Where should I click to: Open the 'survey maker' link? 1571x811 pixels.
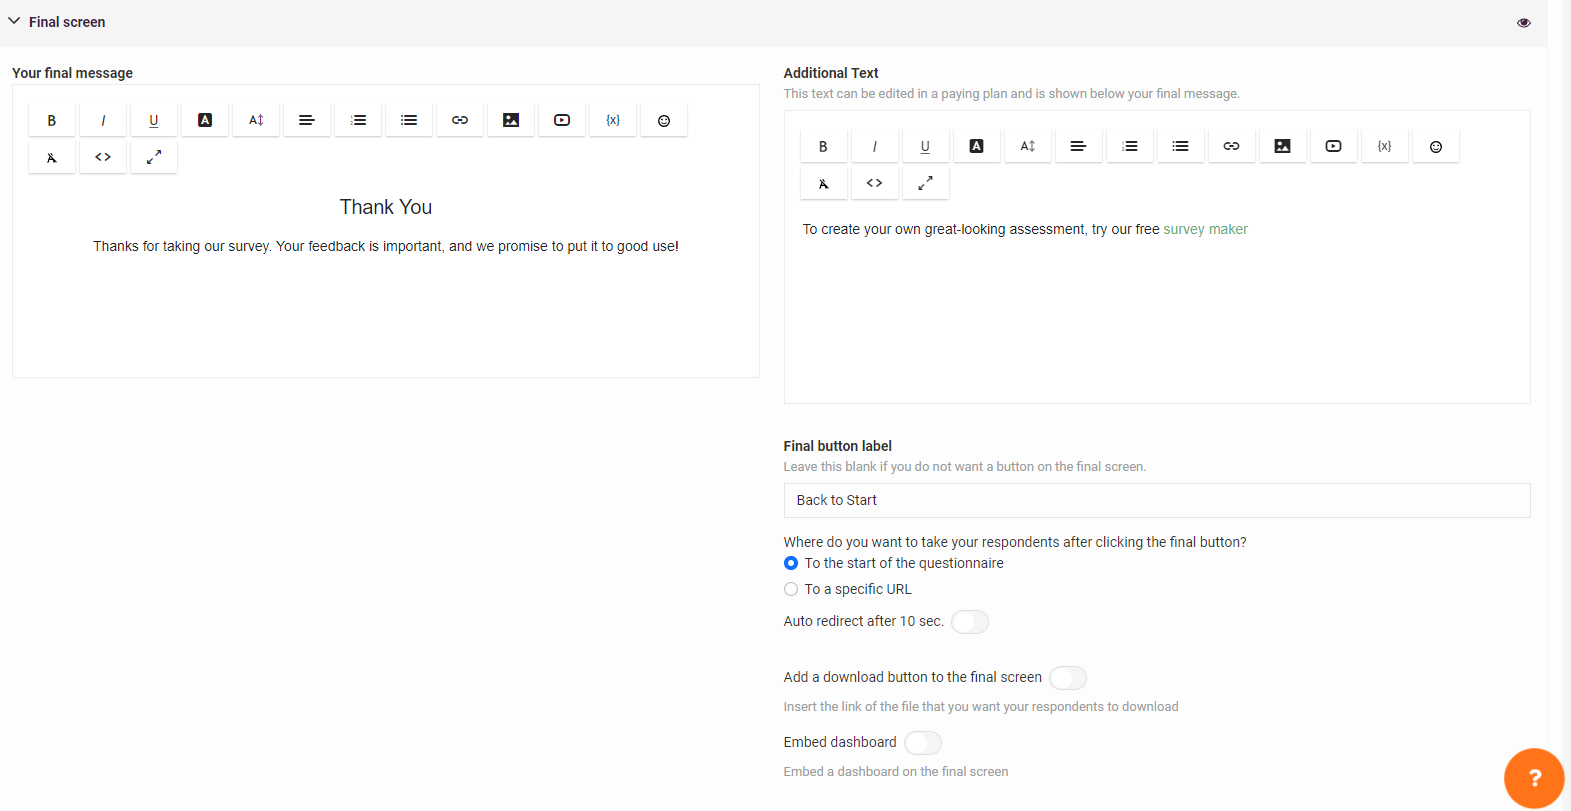[1205, 229]
